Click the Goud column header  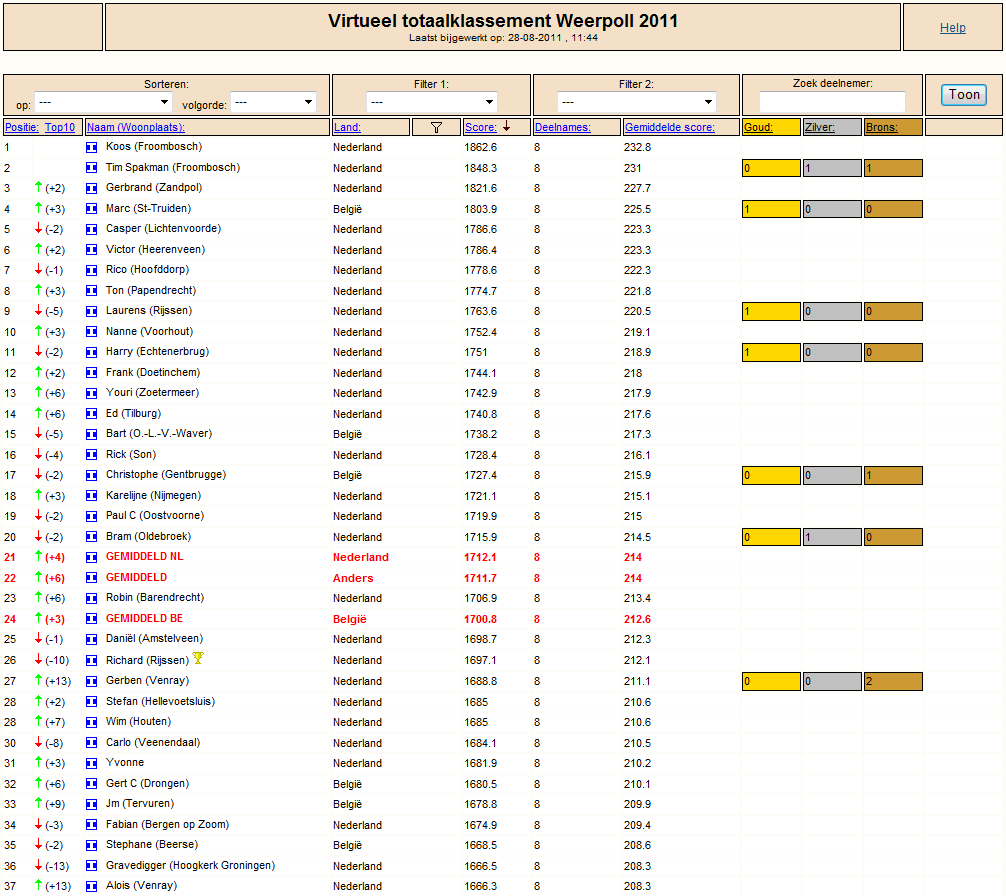click(758, 127)
